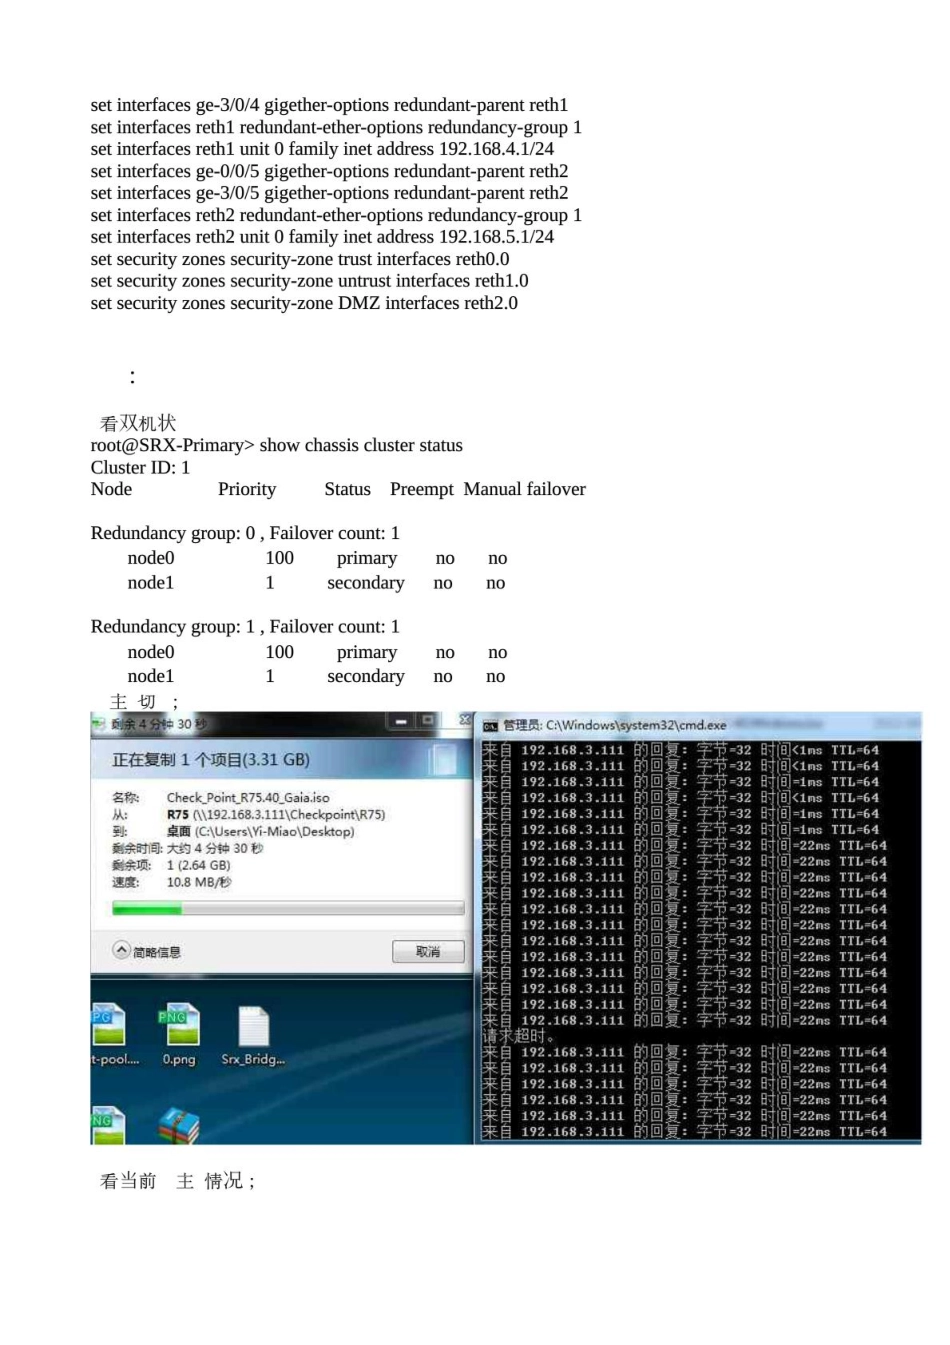Click the ge-3/0/4 redundant-parent reth1 line
The height and width of the screenshot is (1345, 950).
click(x=329, y=105)
